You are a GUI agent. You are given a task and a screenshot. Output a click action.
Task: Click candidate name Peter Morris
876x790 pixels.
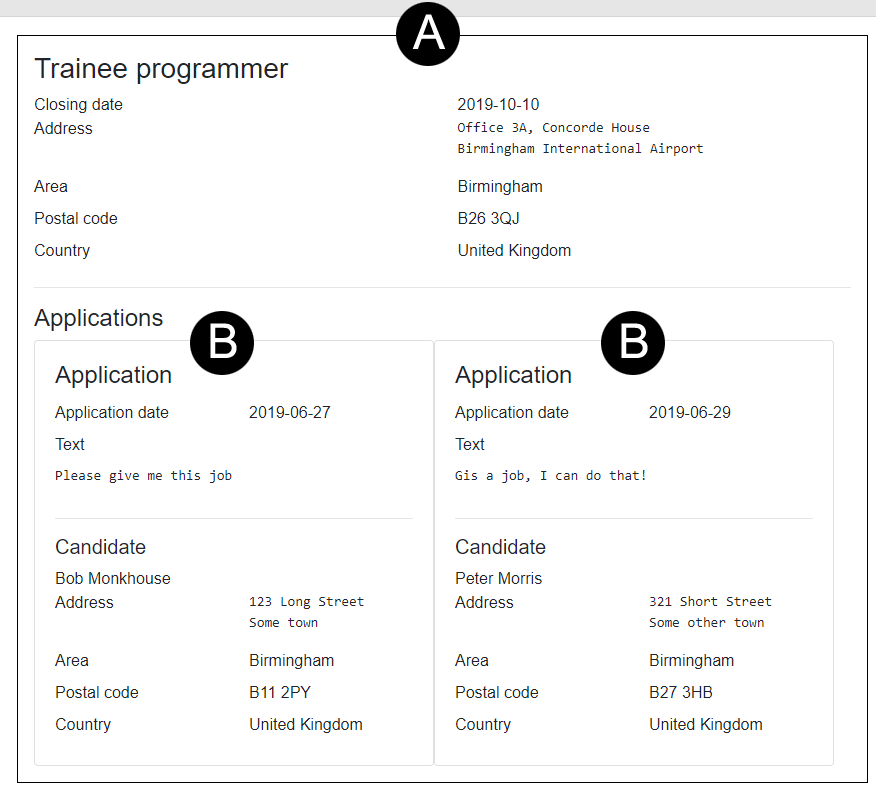(x=498, y=579)
